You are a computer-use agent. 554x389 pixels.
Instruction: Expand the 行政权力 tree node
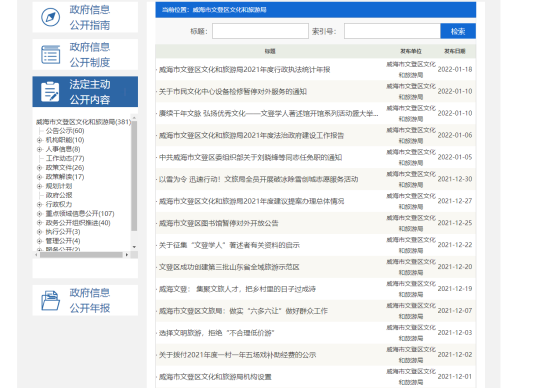pyautogui.click(x=39, y=204)
